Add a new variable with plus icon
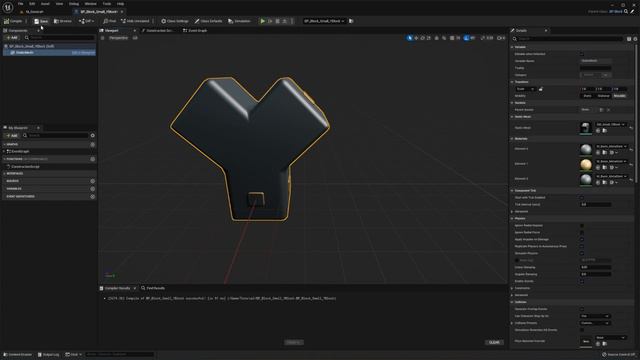Viewport: 640px width, 360px height. click(93, 189)
